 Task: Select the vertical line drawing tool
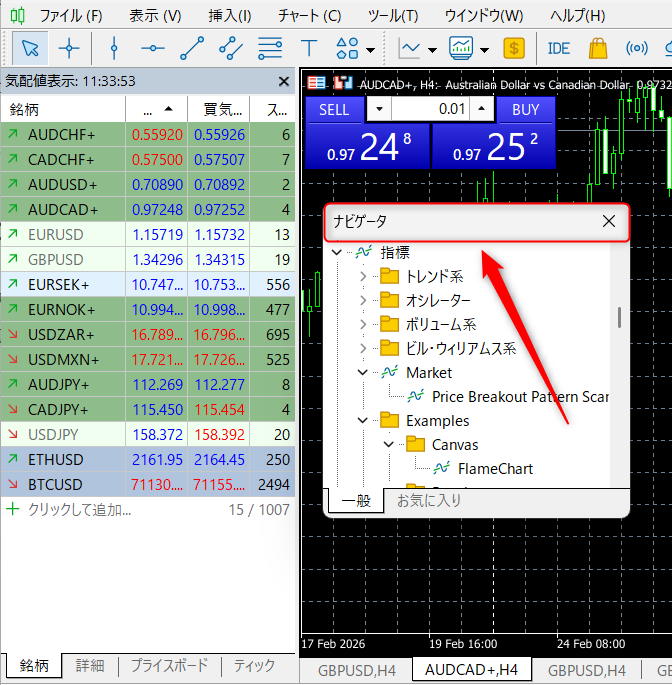[x=114, y=47]
